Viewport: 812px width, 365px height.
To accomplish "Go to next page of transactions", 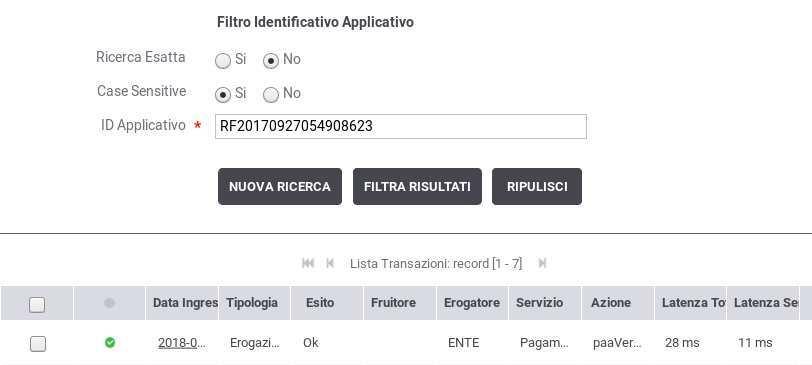I will pos(542,264).
